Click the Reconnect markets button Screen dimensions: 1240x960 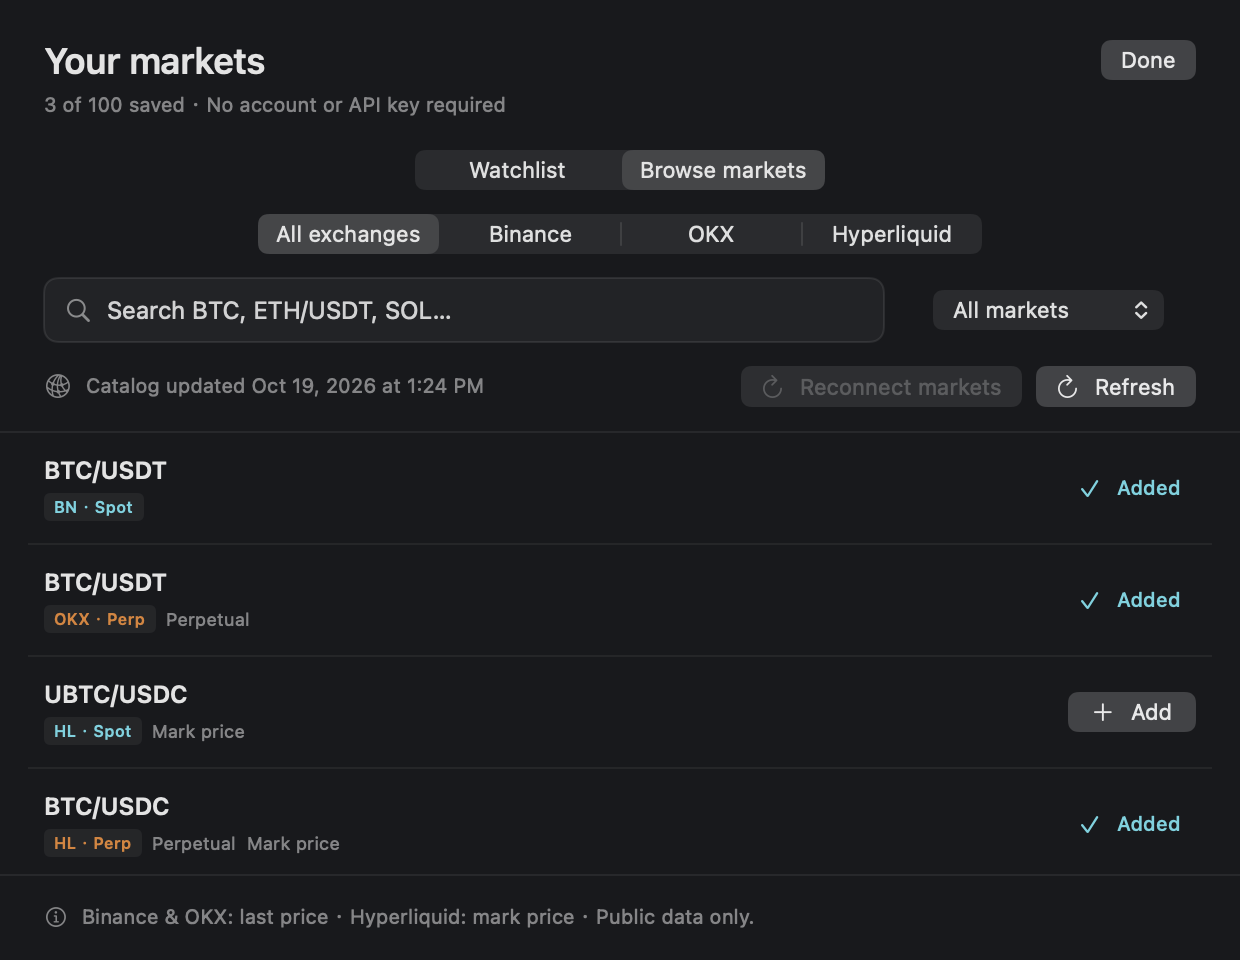881,387
